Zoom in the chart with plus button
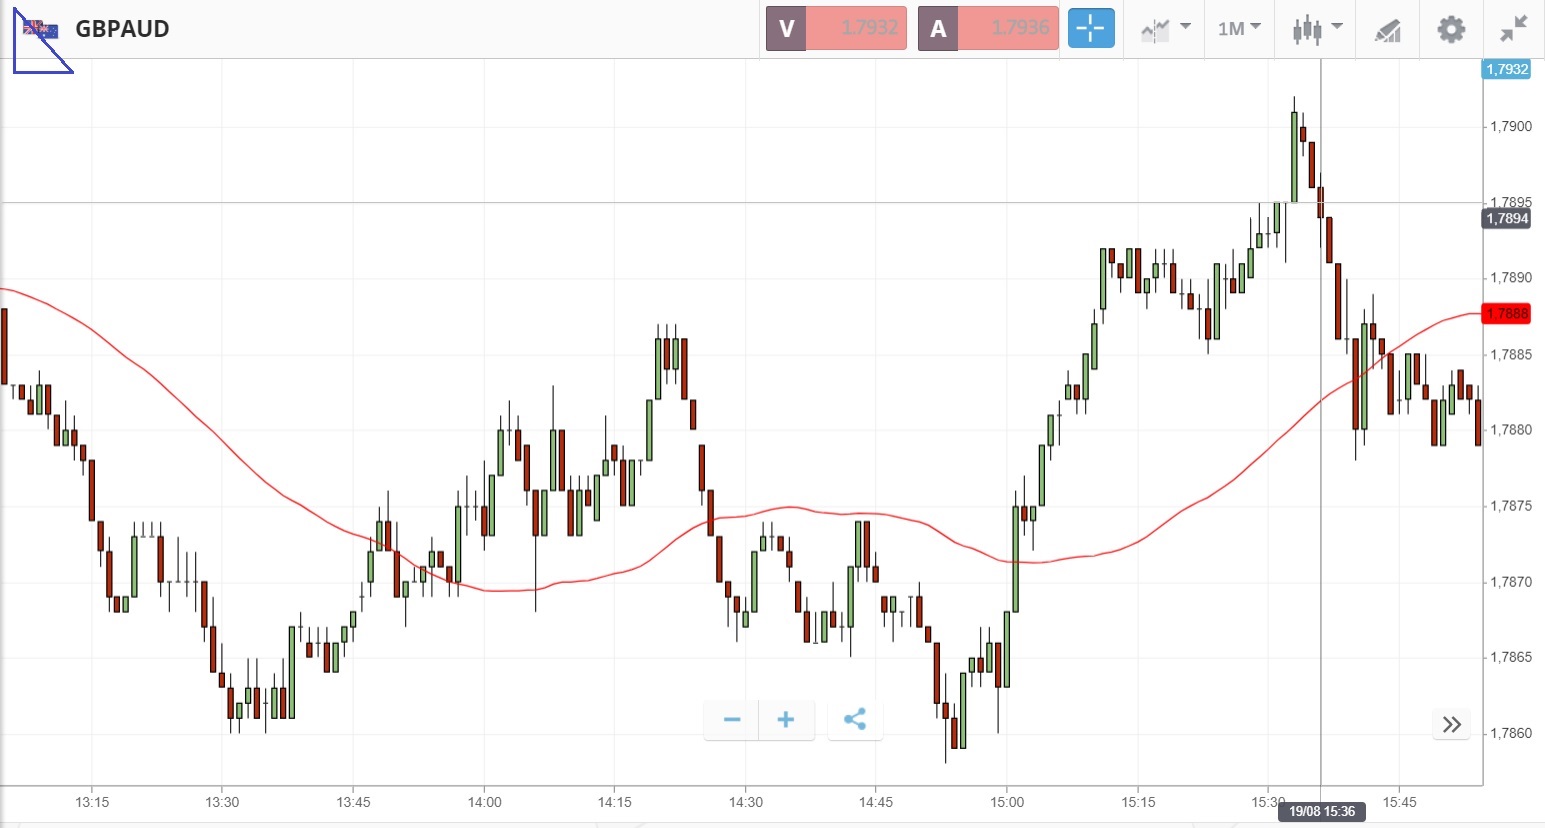The width and height of the screenshot is (1545, 828). click(x=786, y=720)
